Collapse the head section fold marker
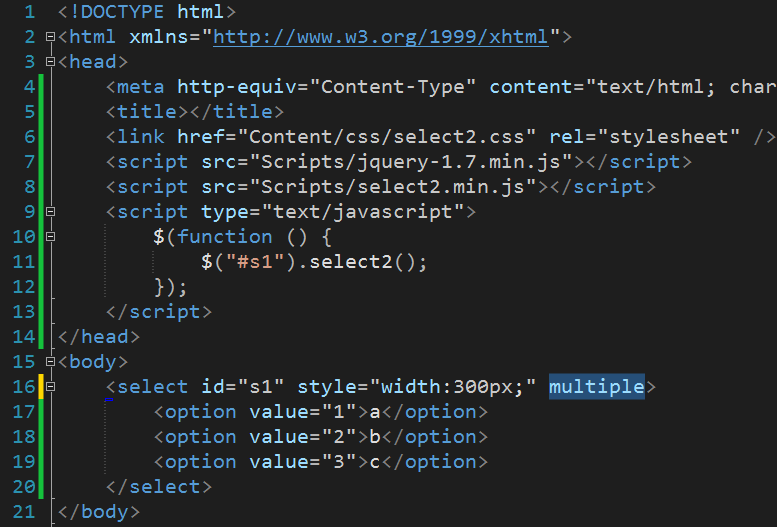 coord(50,61)
